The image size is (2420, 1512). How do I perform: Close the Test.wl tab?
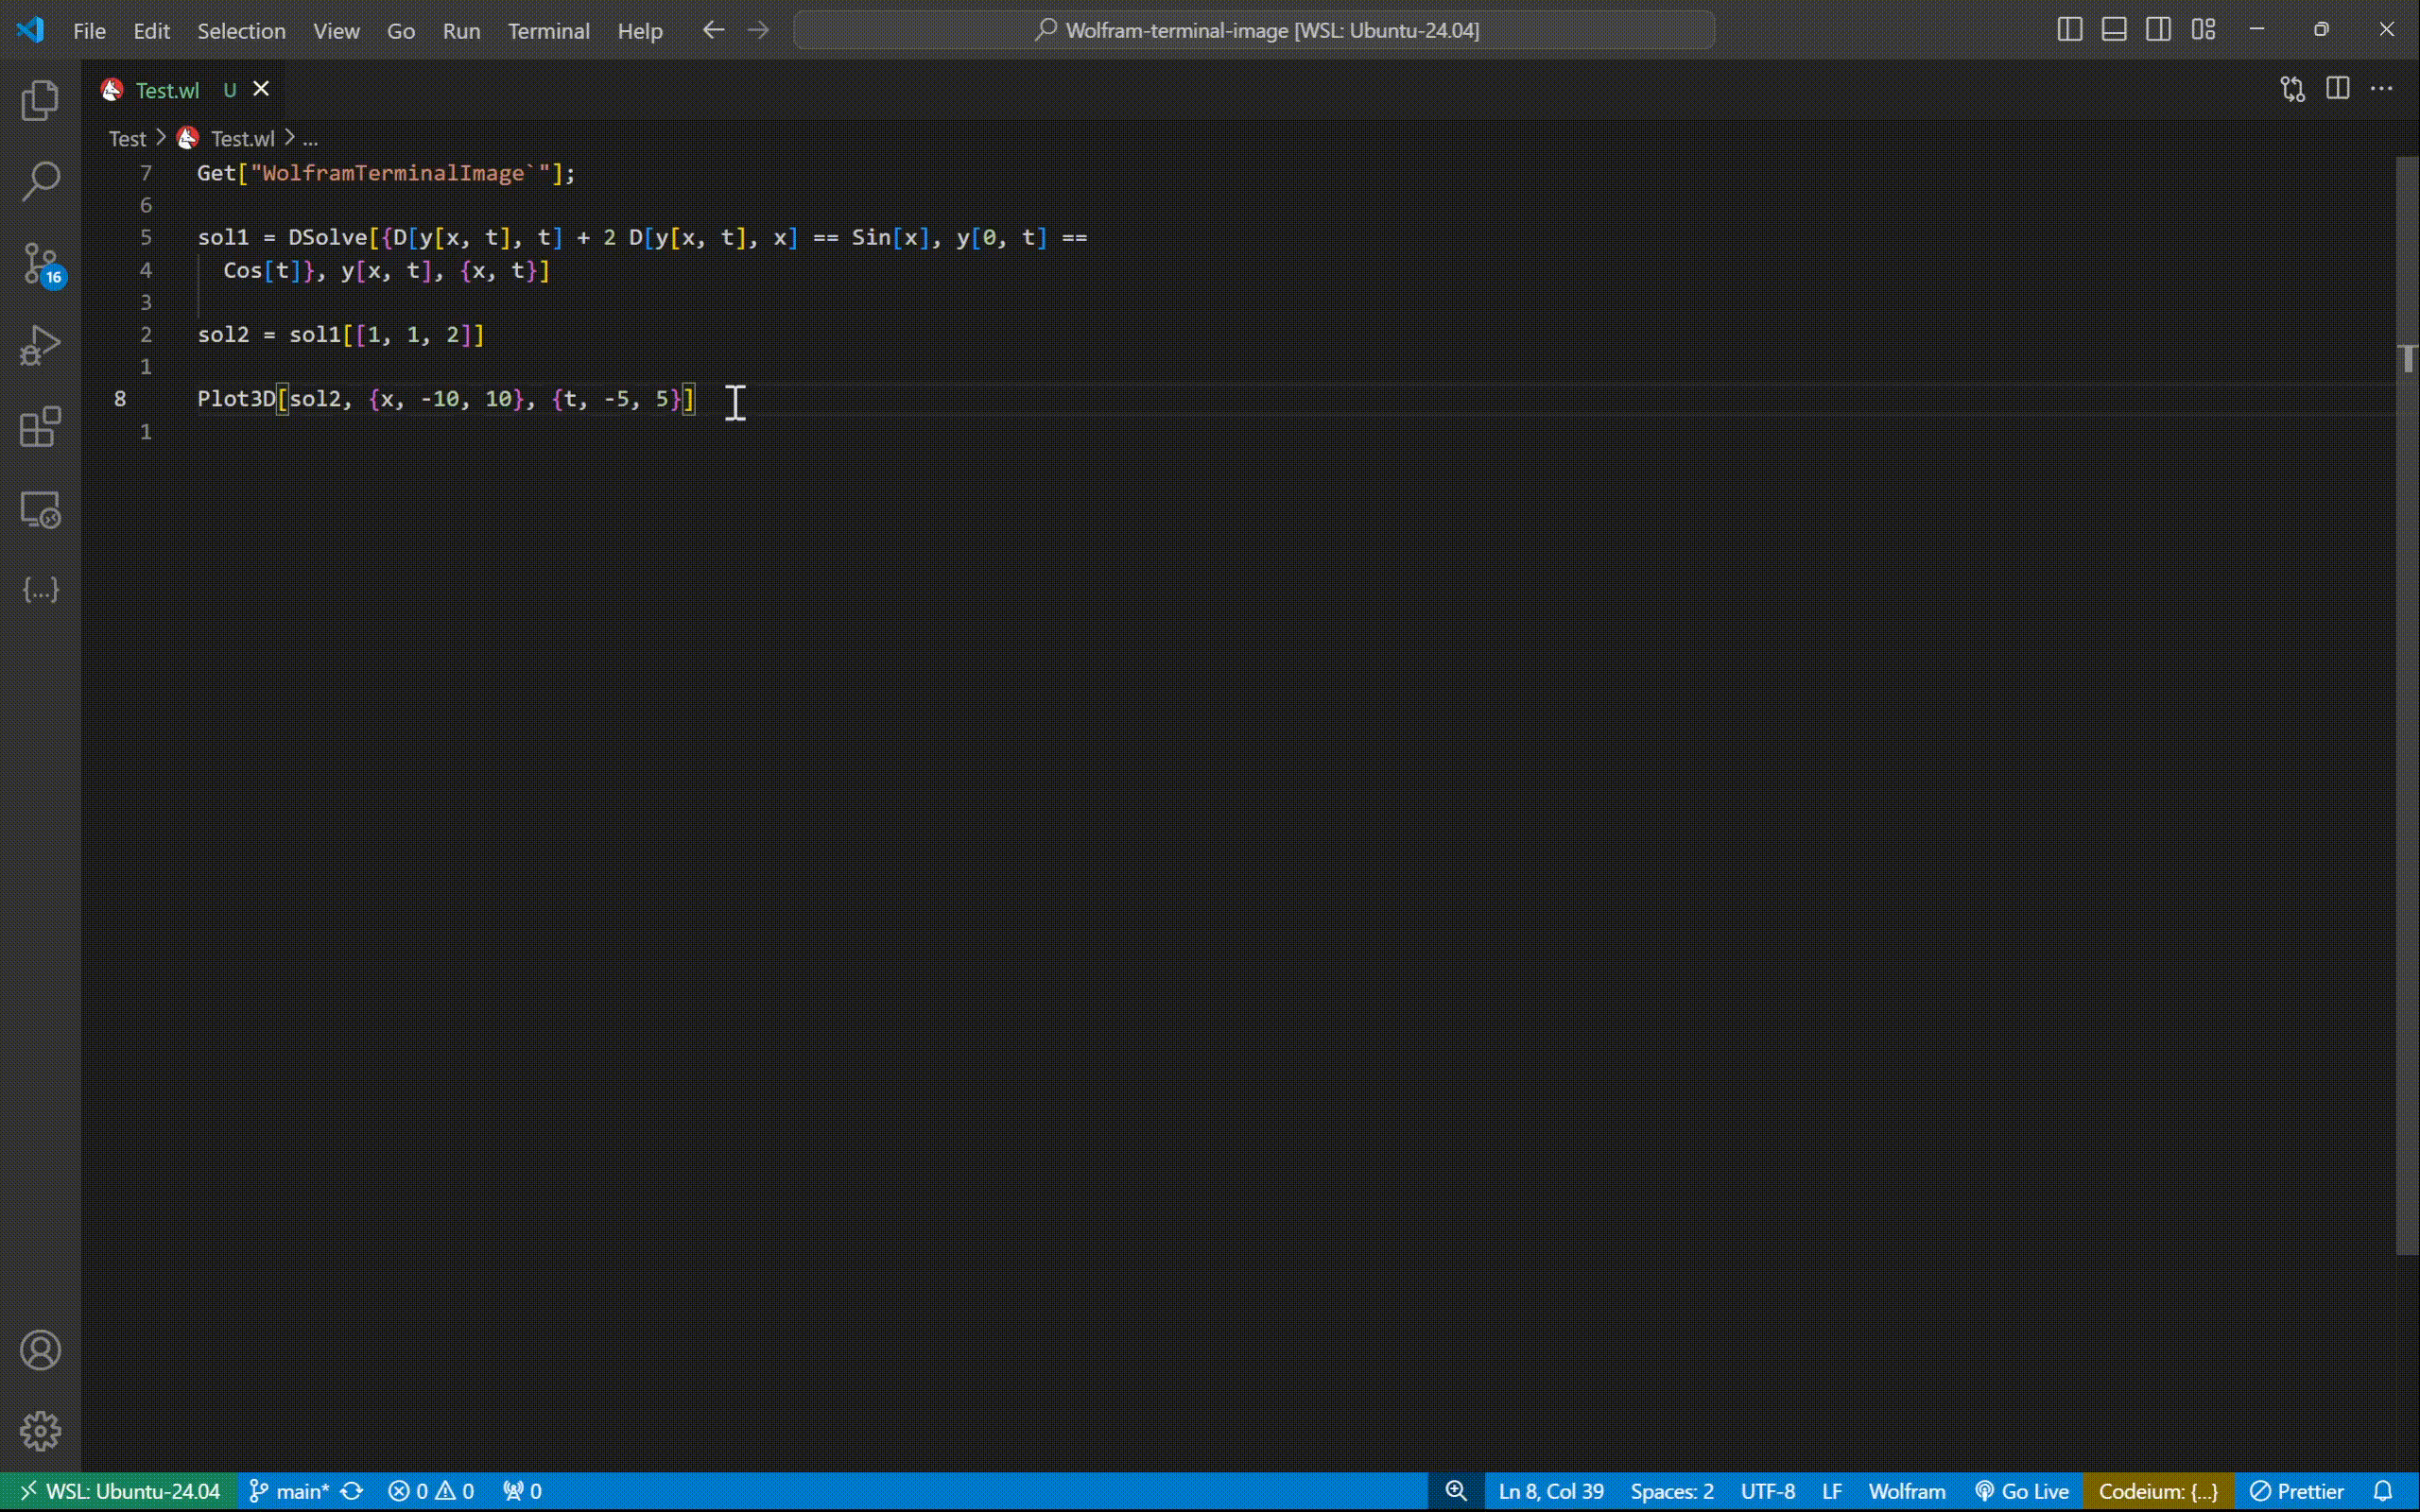coord(261,89)
